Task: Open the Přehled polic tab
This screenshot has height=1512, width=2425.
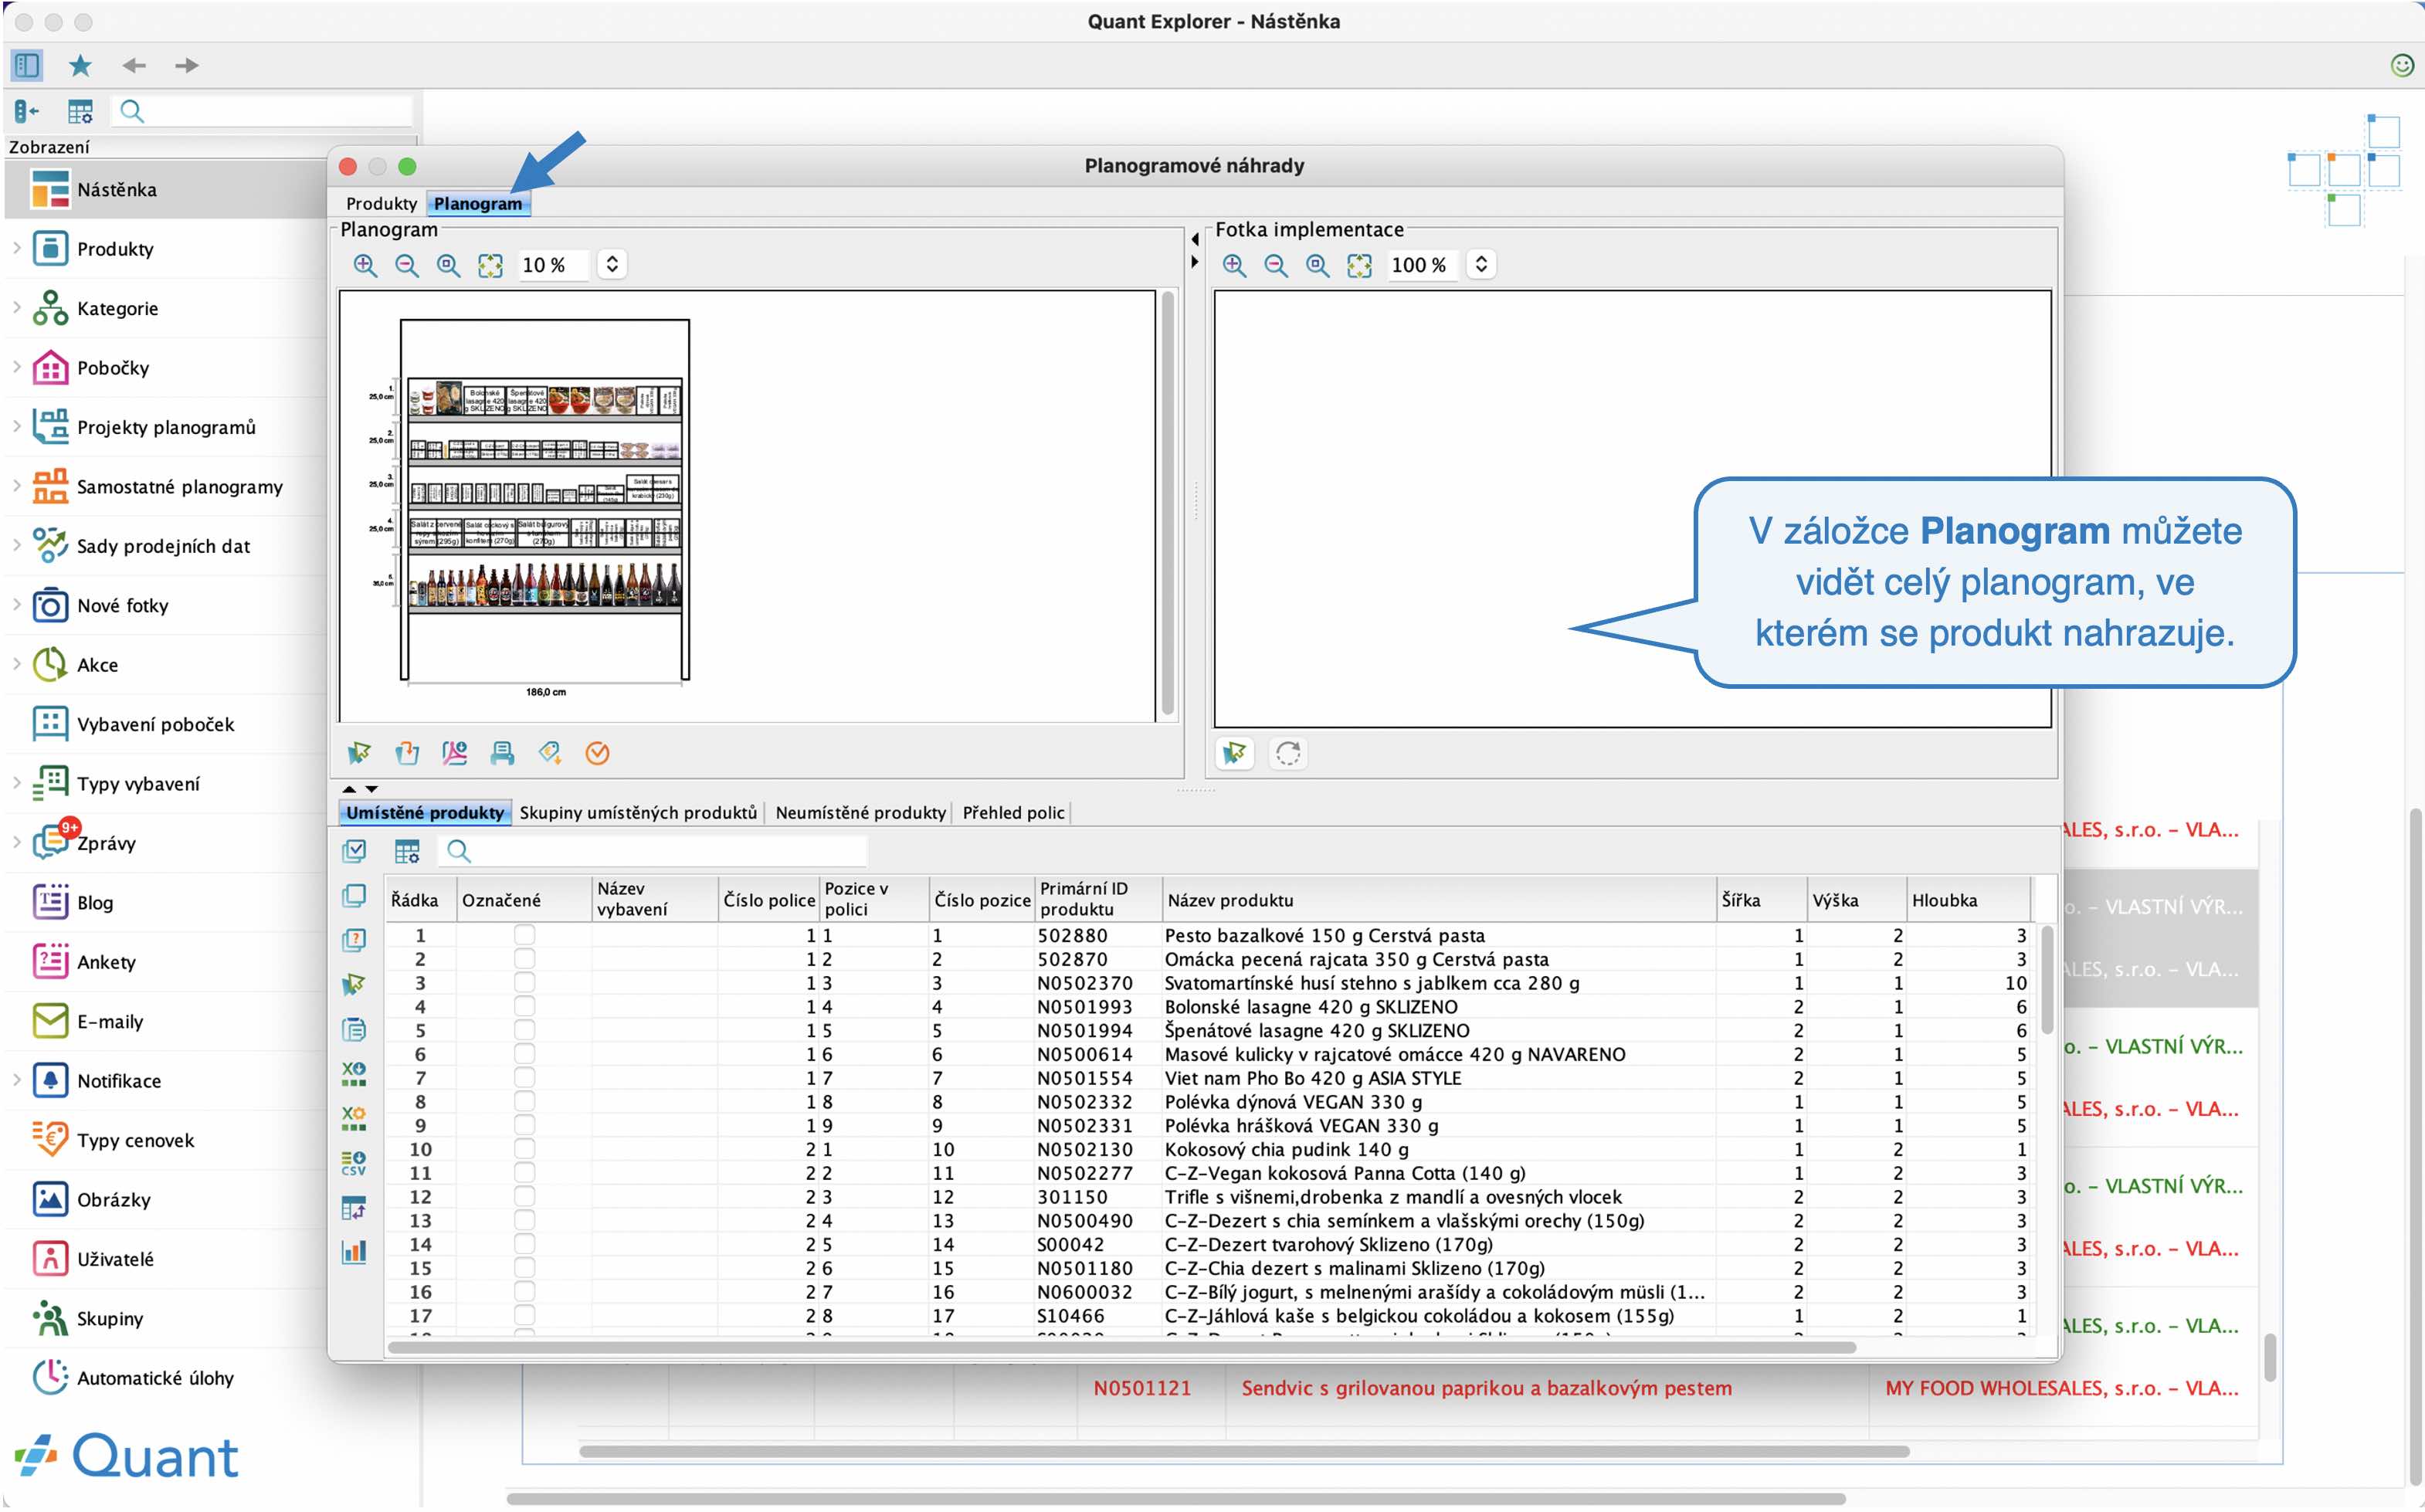Action: (x=1013, y=813)
